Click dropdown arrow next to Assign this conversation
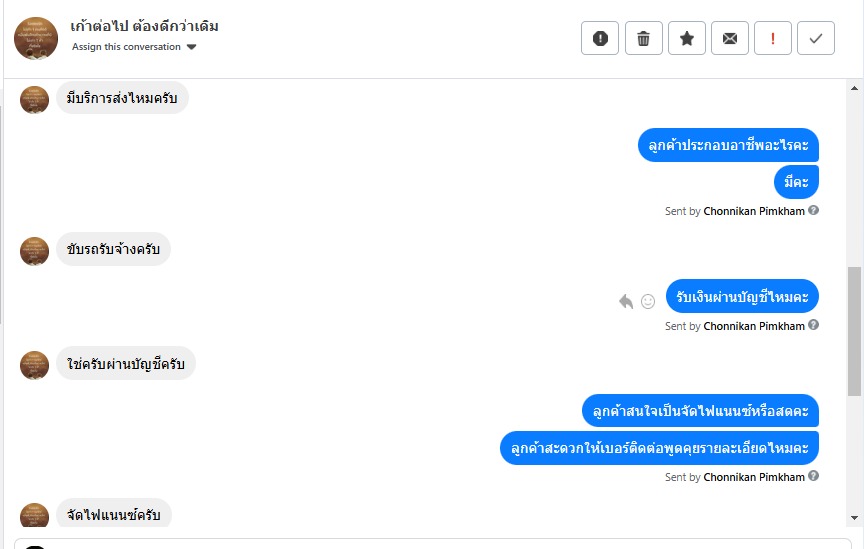Viewport: 864px width, 549px height. pos(191,47)
